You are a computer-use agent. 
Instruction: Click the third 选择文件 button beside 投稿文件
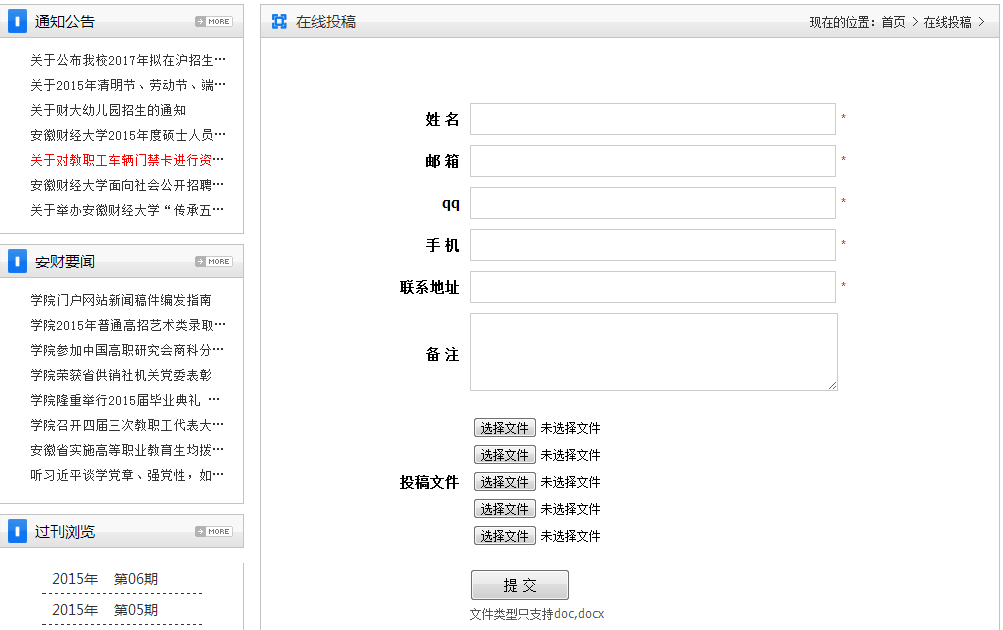[x=504, y=482]
